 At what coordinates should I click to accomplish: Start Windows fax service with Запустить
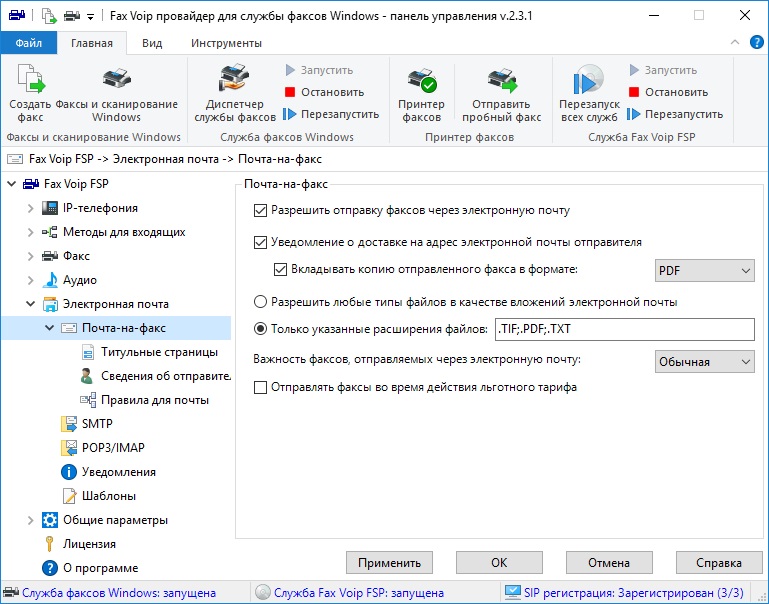click(319, 70)
